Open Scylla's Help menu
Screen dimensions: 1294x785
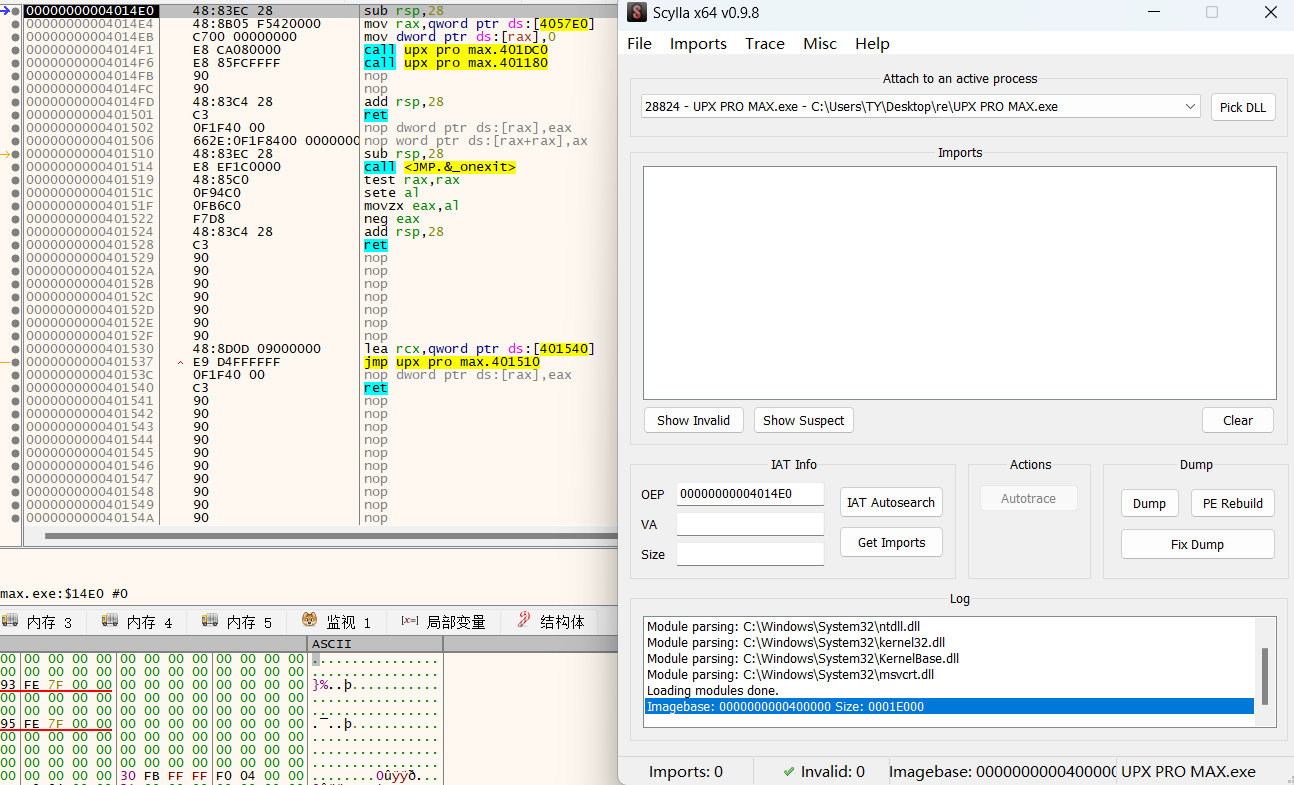[872, 44]
